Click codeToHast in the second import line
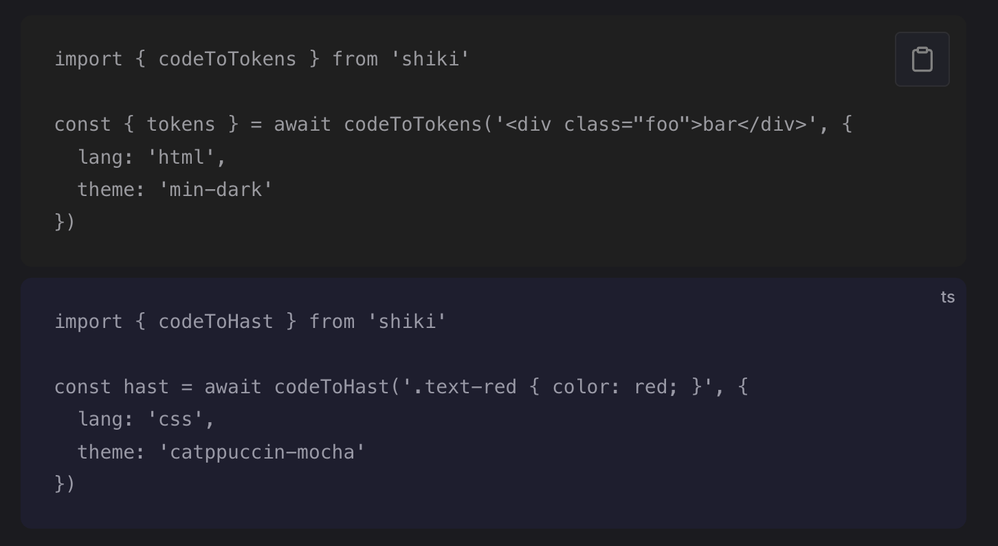 [215, 321]
